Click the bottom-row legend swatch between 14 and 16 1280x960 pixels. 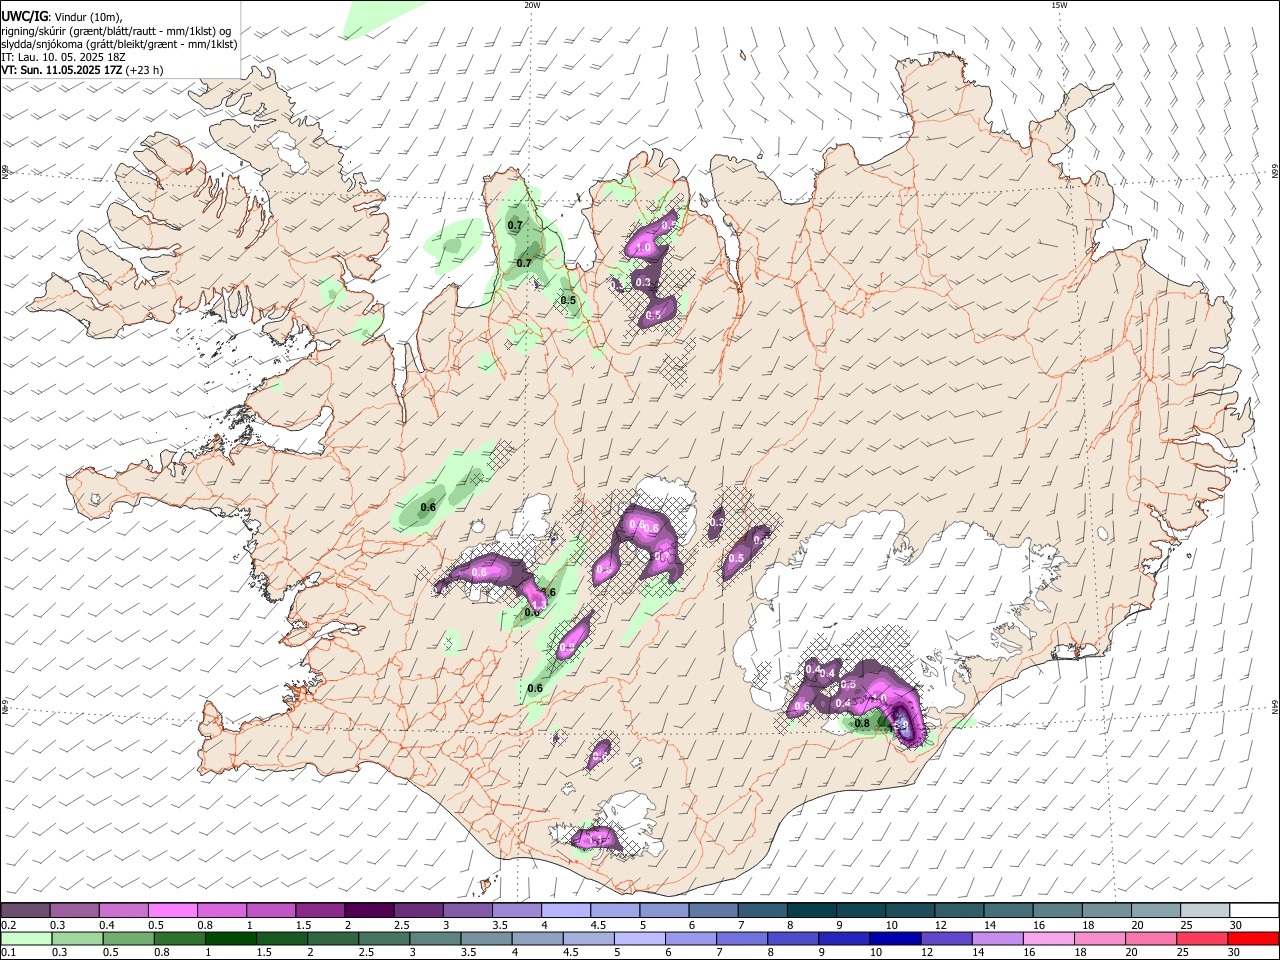point(998,939)
